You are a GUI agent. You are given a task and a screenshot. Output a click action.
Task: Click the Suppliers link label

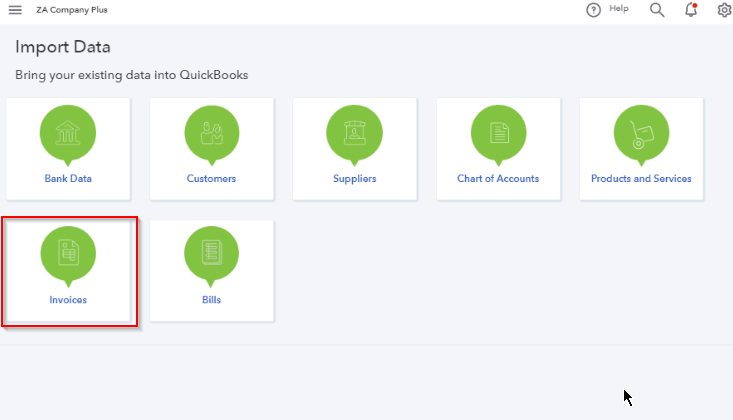coord(354,179)
